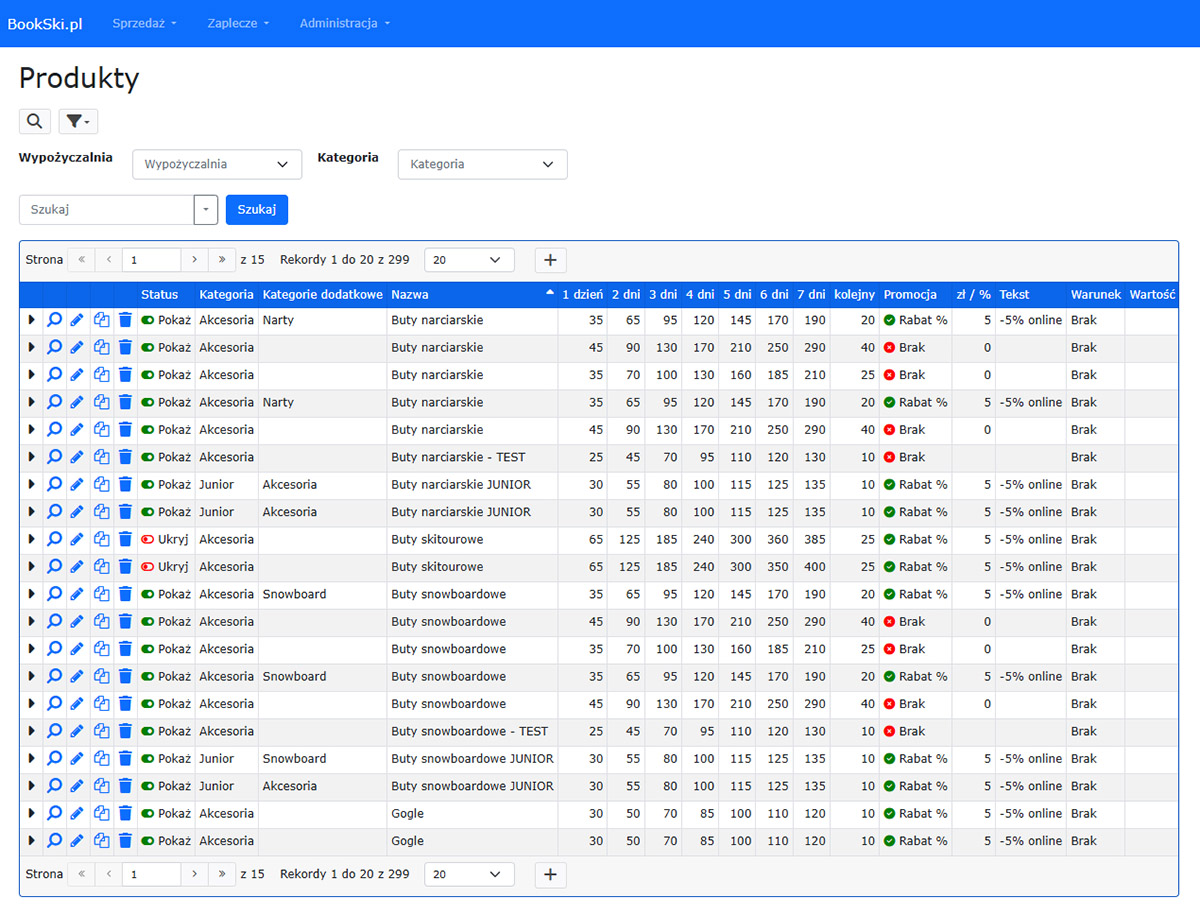Viewport: 1200px width, 915px height.
Task: Open the Kategoria filter dropdown
Action: point(482,164)
